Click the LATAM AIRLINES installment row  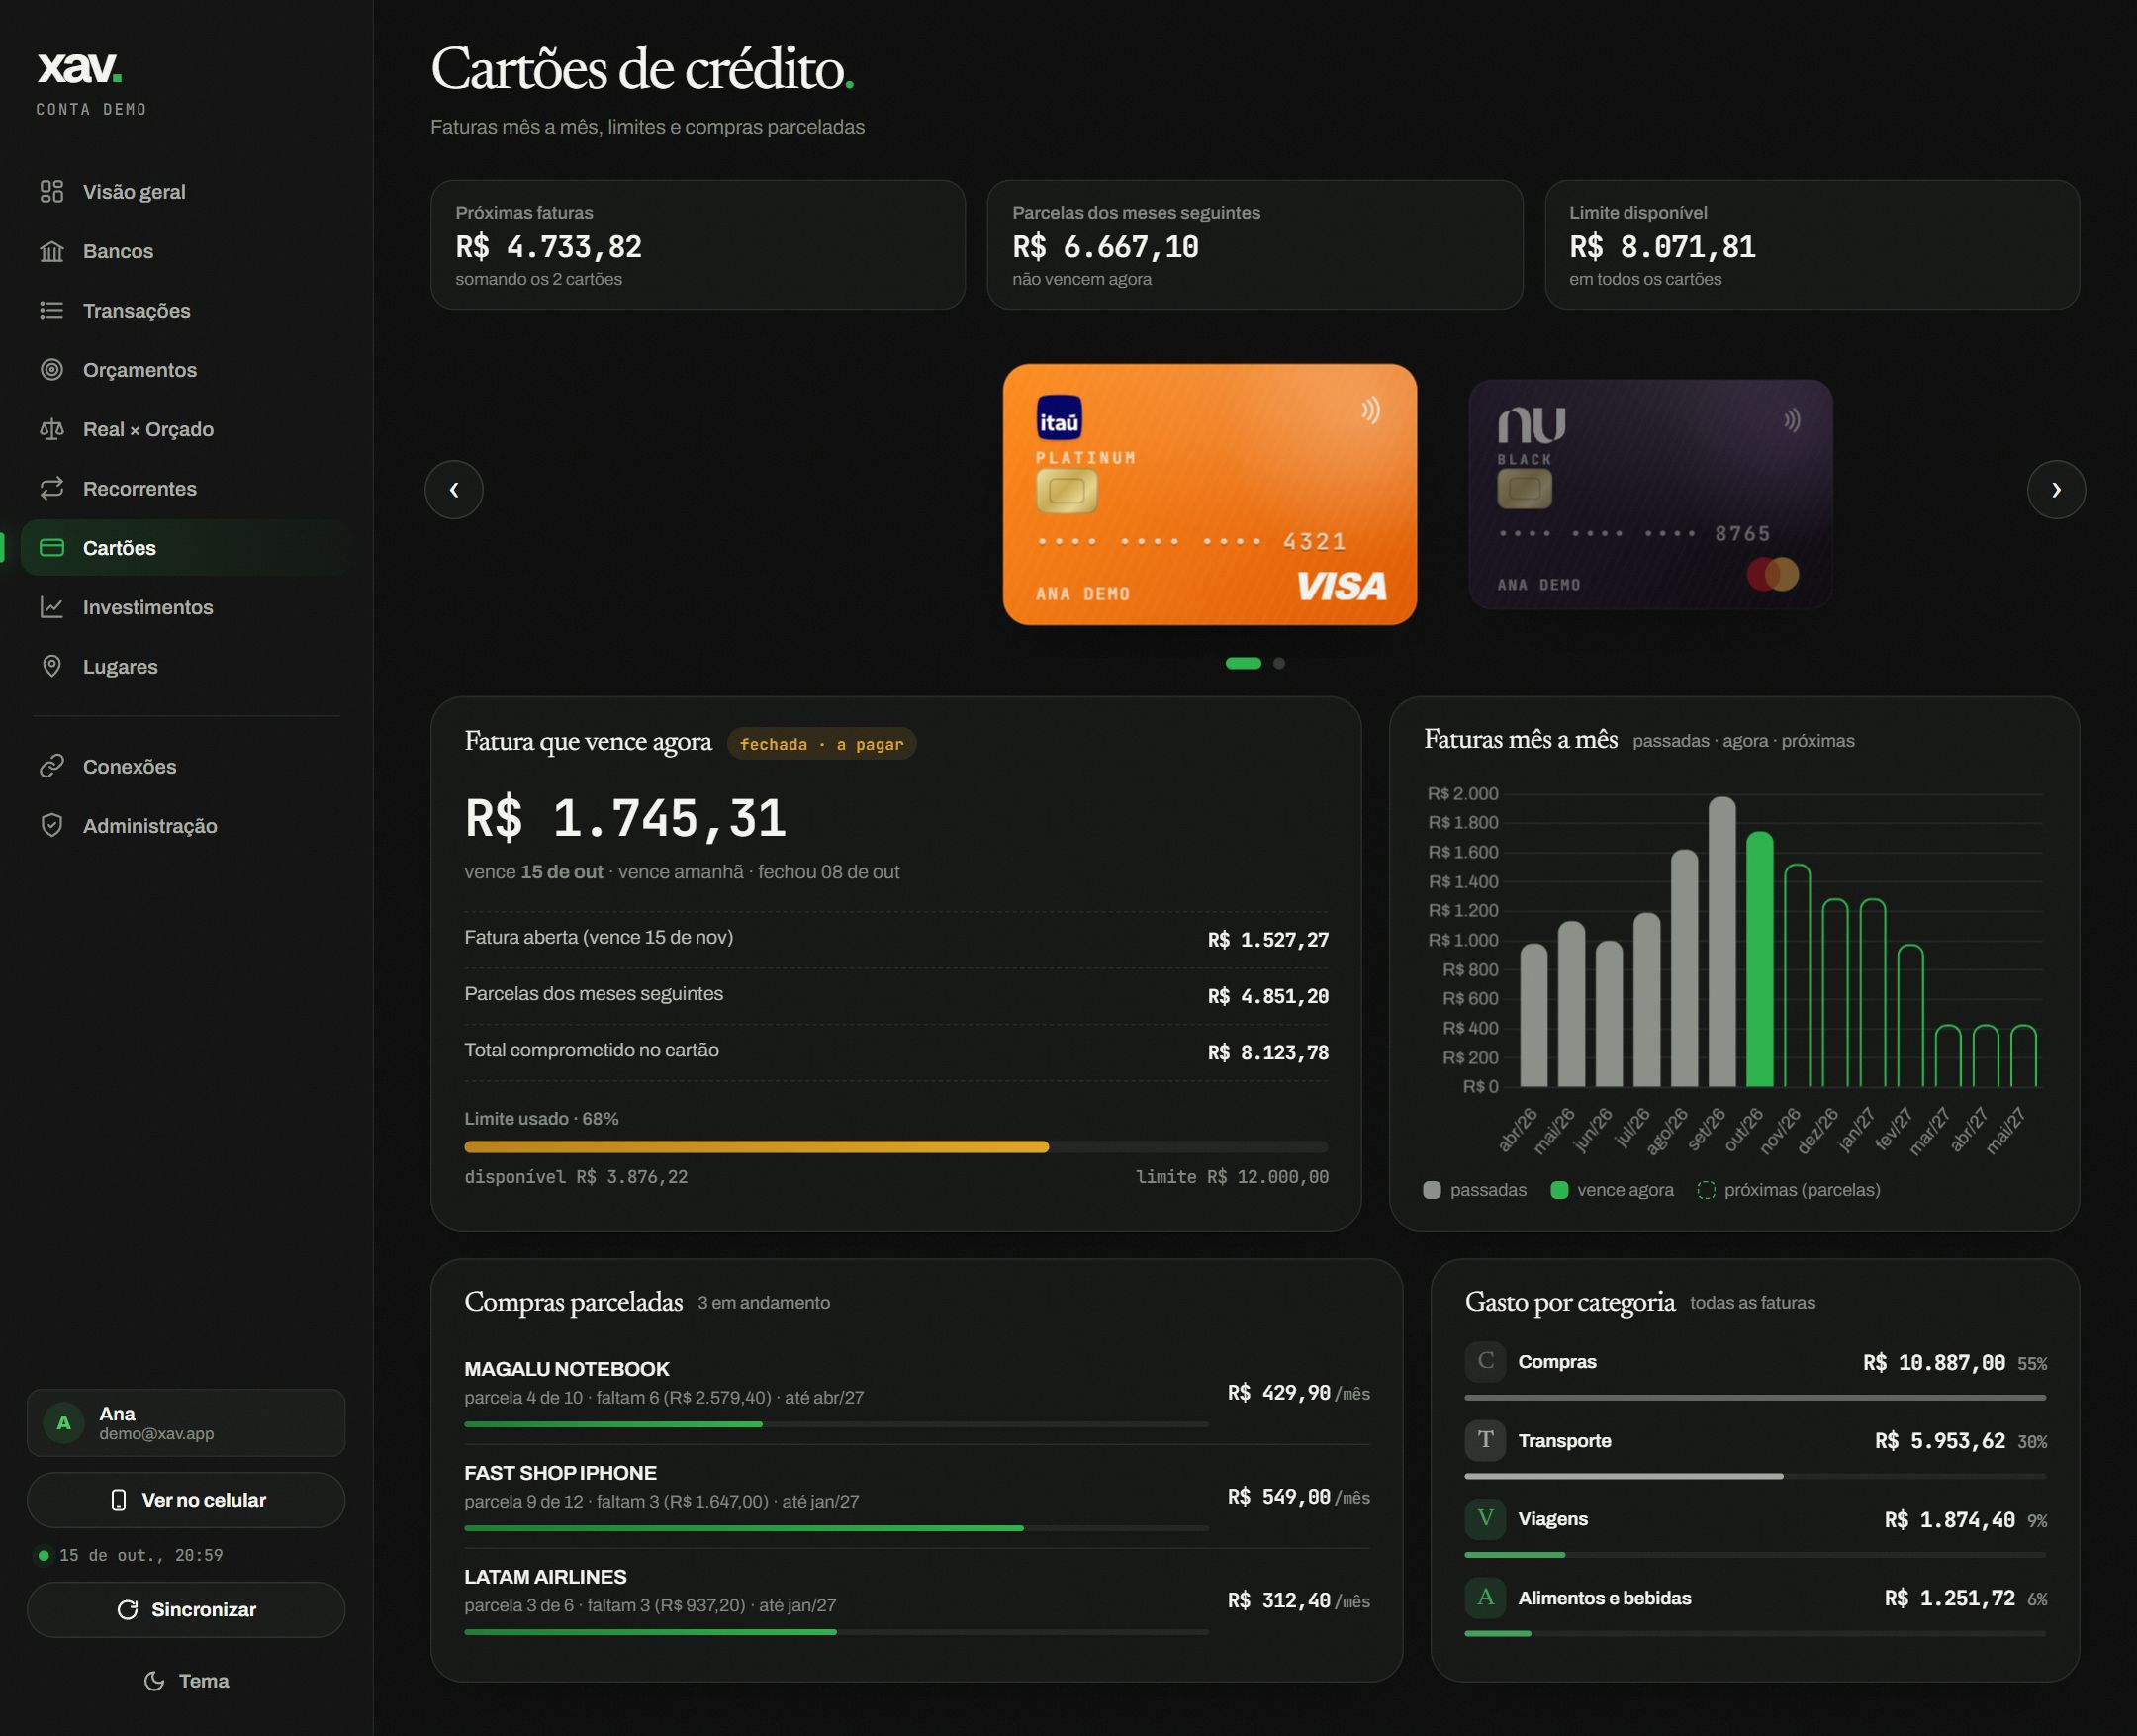[917, 1600]
